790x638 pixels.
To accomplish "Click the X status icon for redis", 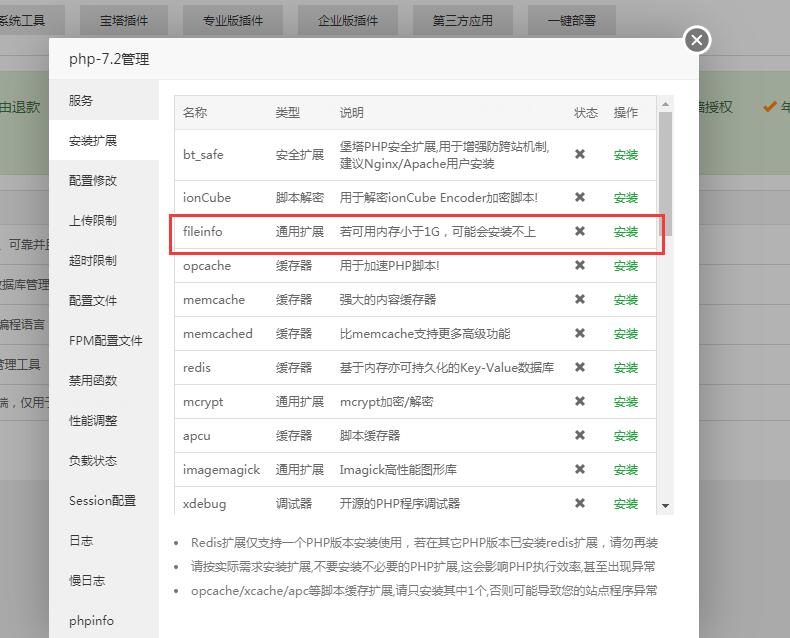I will coord(580,368).
